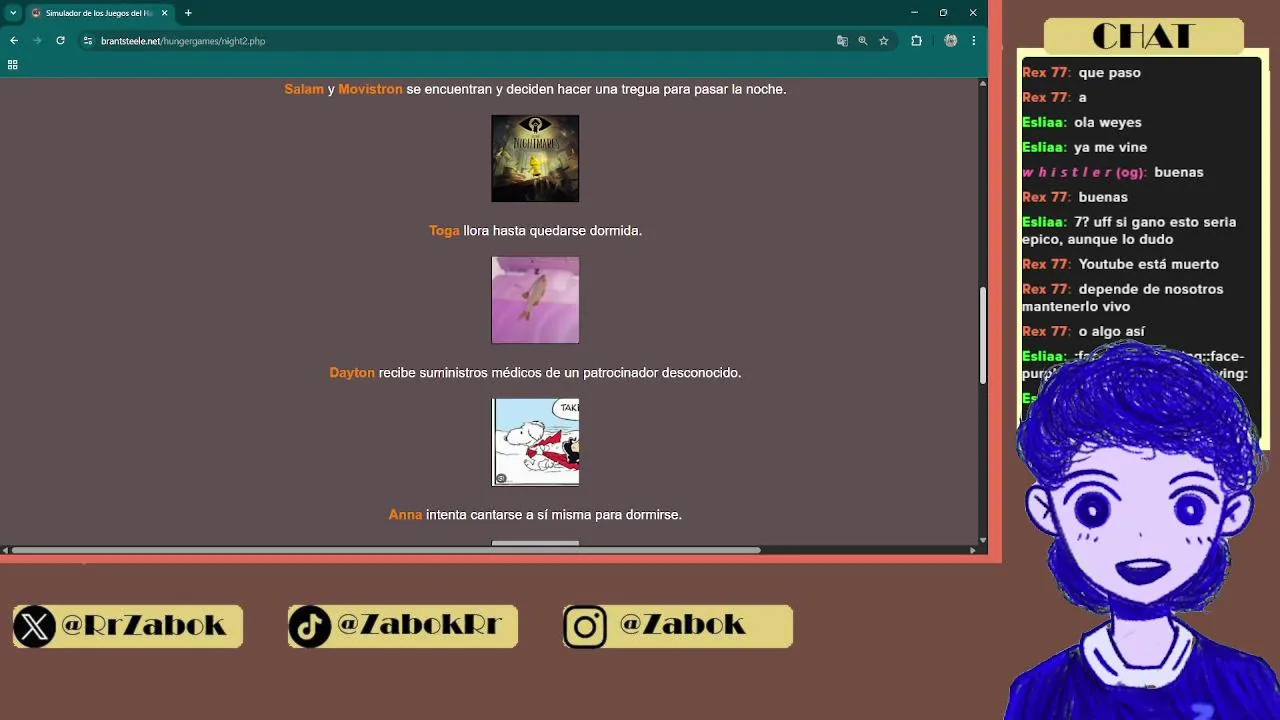This screenshot has width=1280, height=720.
Task: Click Movistron's name in the event text
Action: coord(370,89)
